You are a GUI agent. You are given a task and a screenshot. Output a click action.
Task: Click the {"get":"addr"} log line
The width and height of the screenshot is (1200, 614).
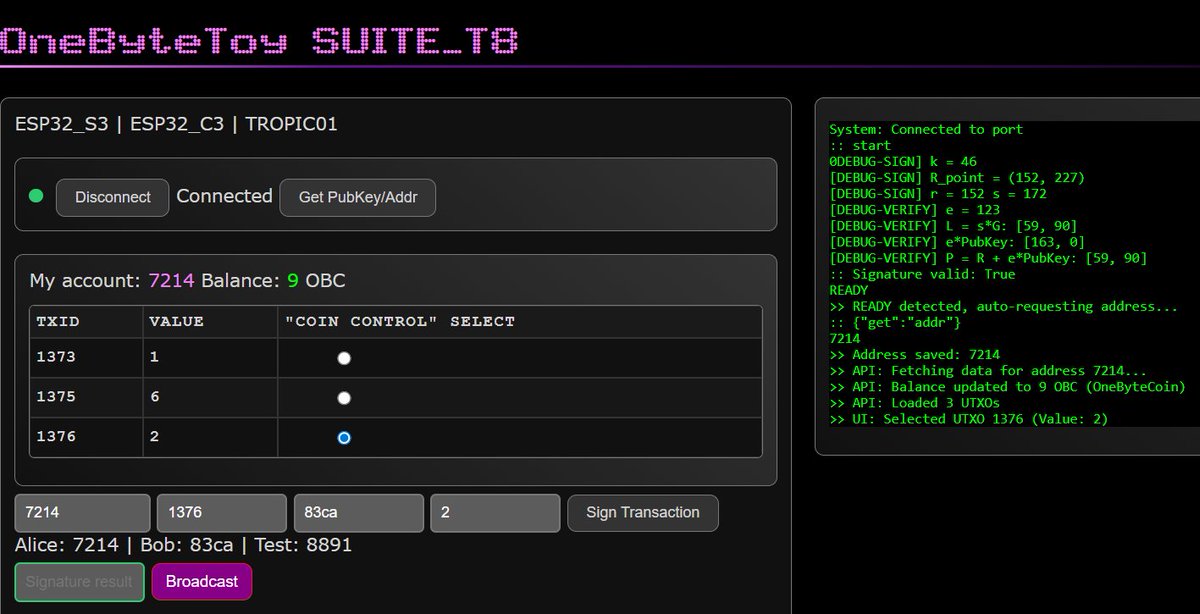coord(895,322)
